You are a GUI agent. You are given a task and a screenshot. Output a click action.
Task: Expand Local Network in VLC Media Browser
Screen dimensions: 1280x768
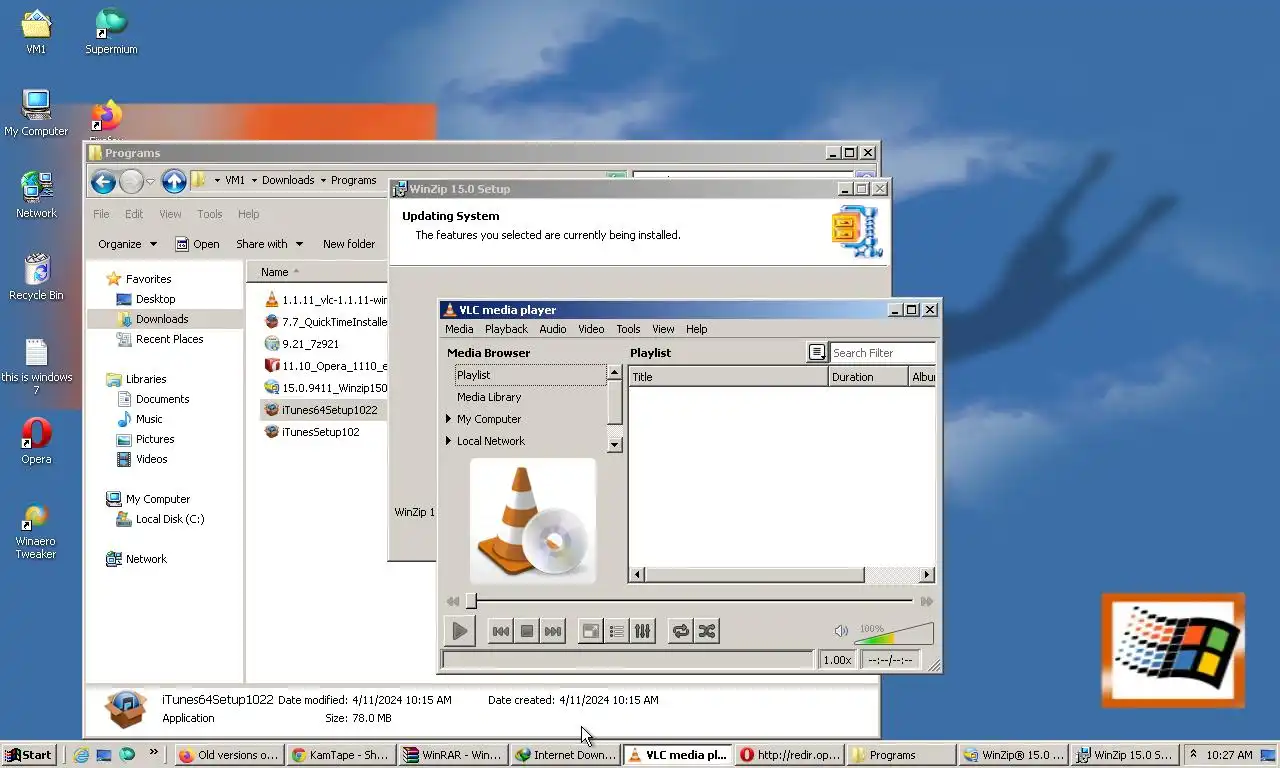448,441
